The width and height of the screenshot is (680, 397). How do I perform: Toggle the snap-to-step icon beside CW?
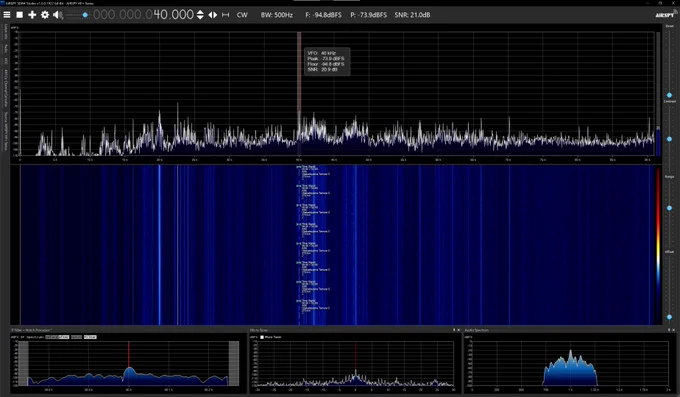226,15
